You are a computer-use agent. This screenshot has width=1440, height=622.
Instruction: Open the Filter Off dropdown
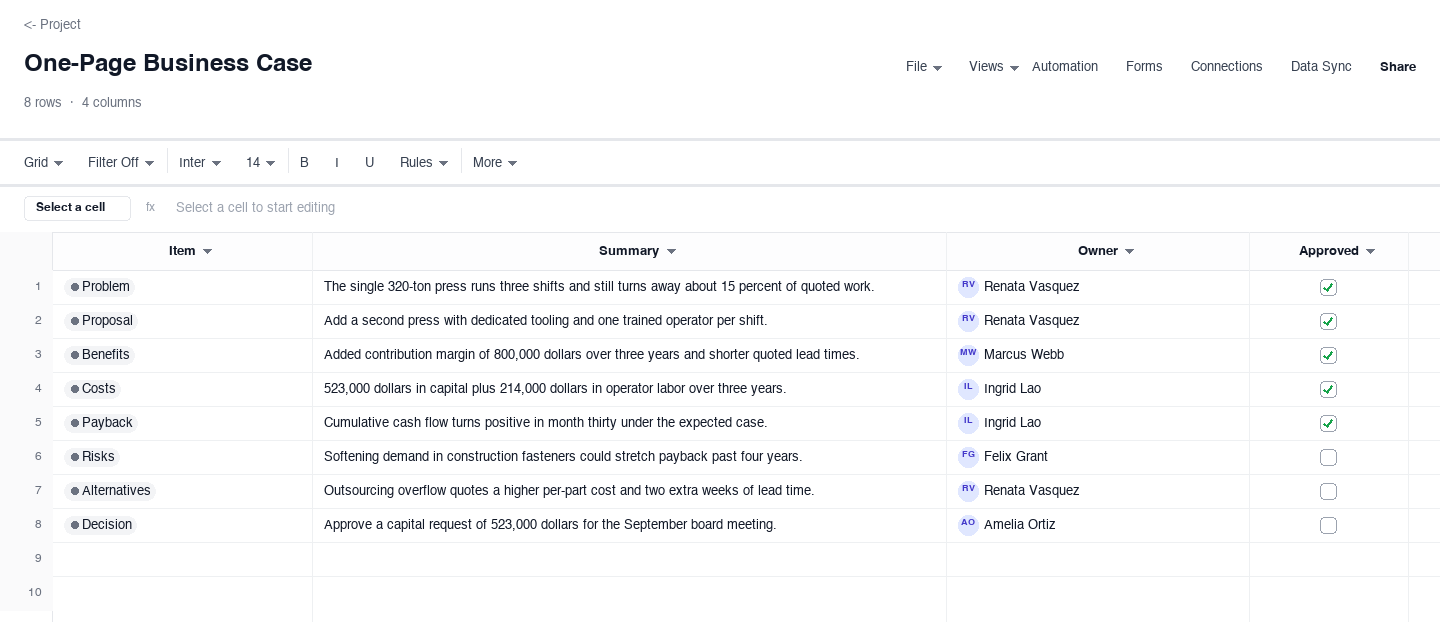click(121, 162)
